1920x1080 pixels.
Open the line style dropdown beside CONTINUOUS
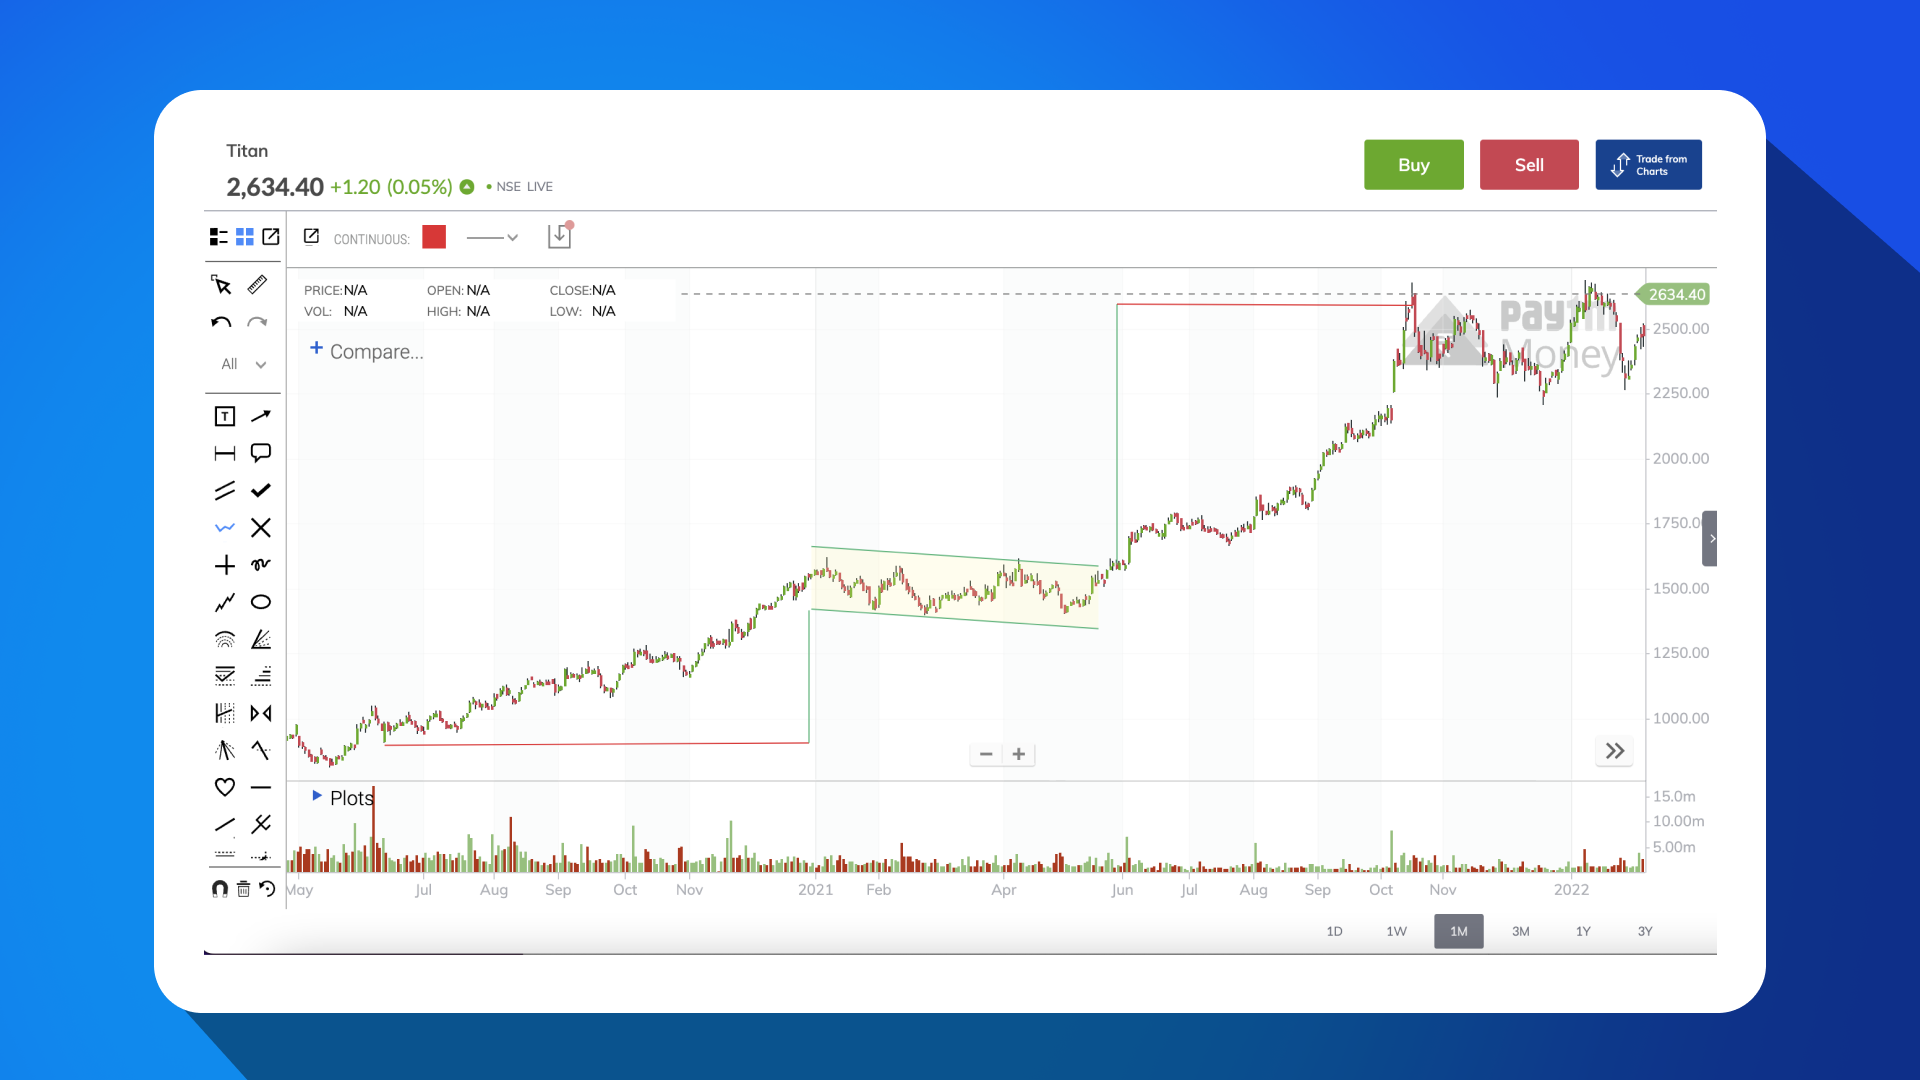(x=492, y=237)
